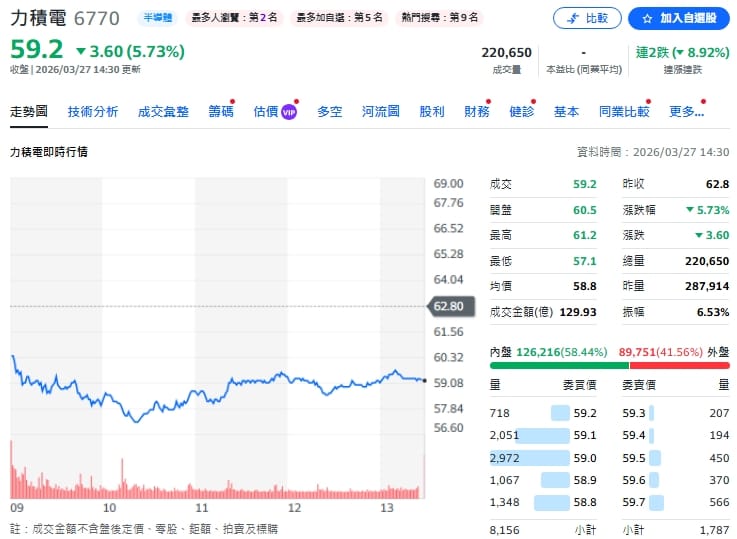
Task: Open the 技術分析 tab
Action: (92, 112)
